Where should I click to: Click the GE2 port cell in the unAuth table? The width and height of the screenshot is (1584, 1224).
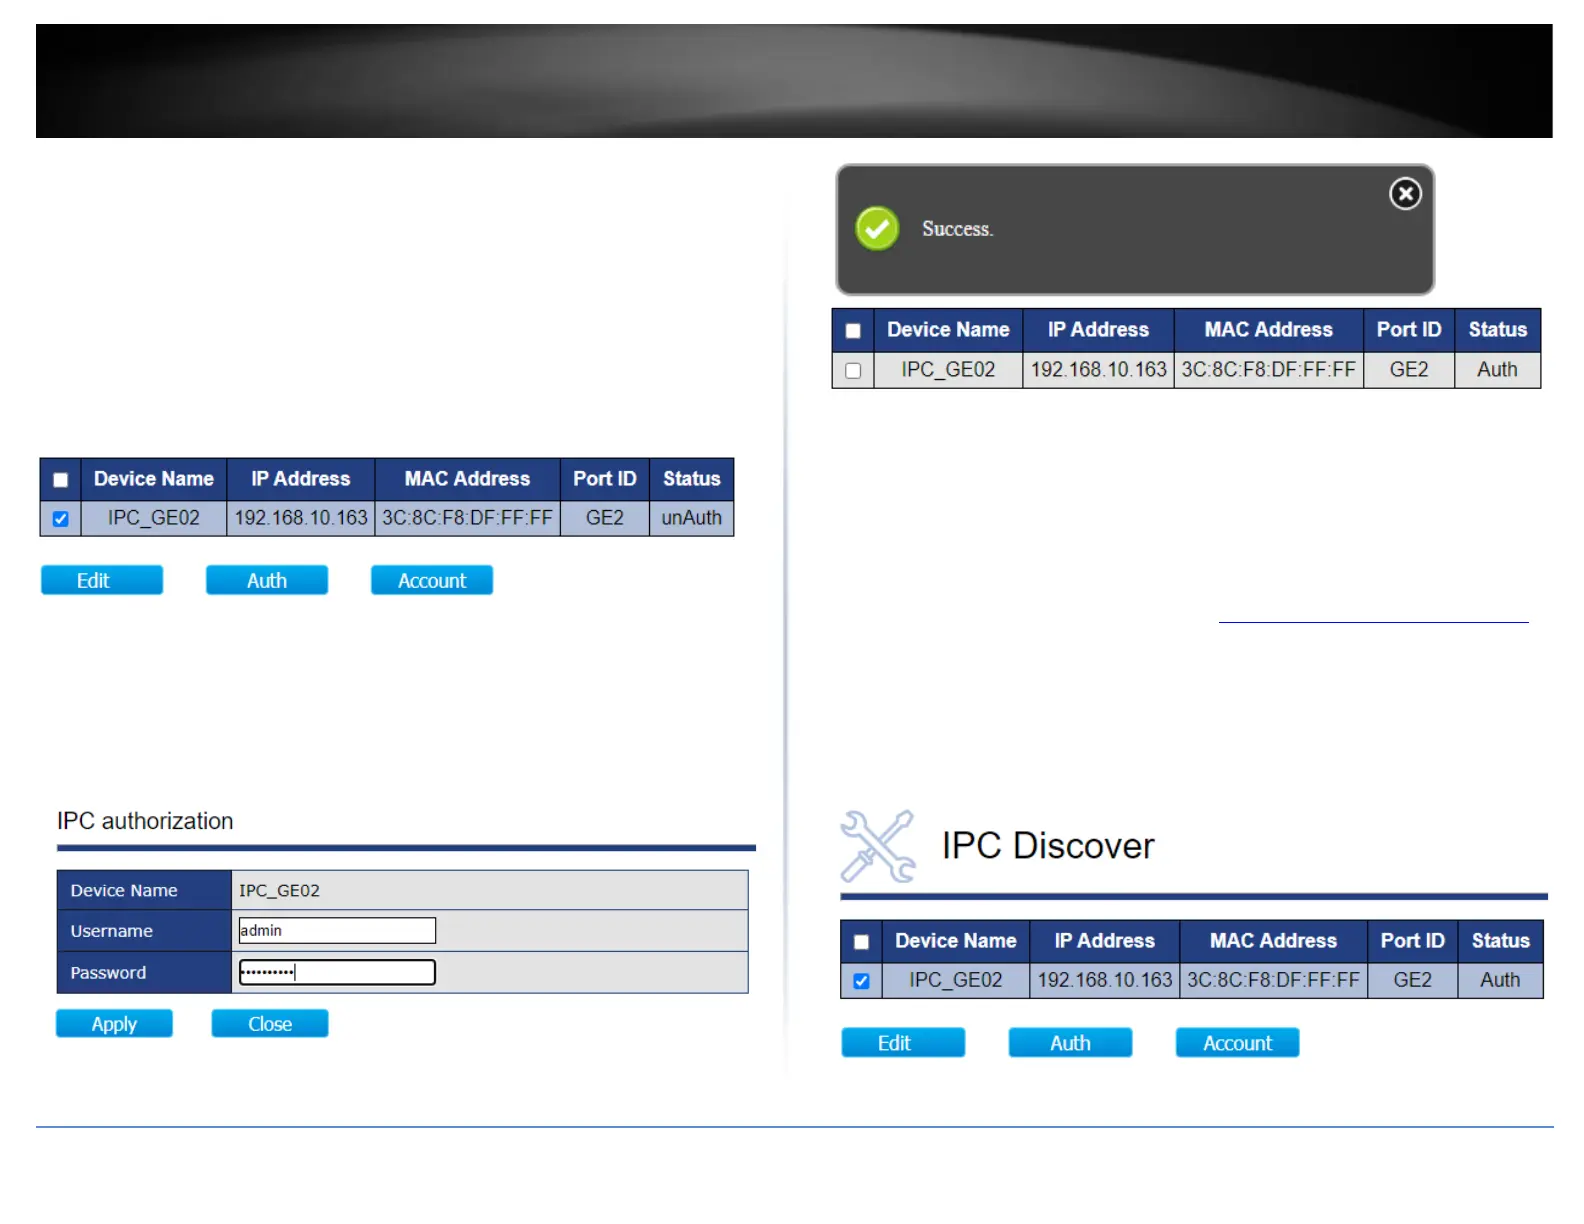click(x=605, y=518)
